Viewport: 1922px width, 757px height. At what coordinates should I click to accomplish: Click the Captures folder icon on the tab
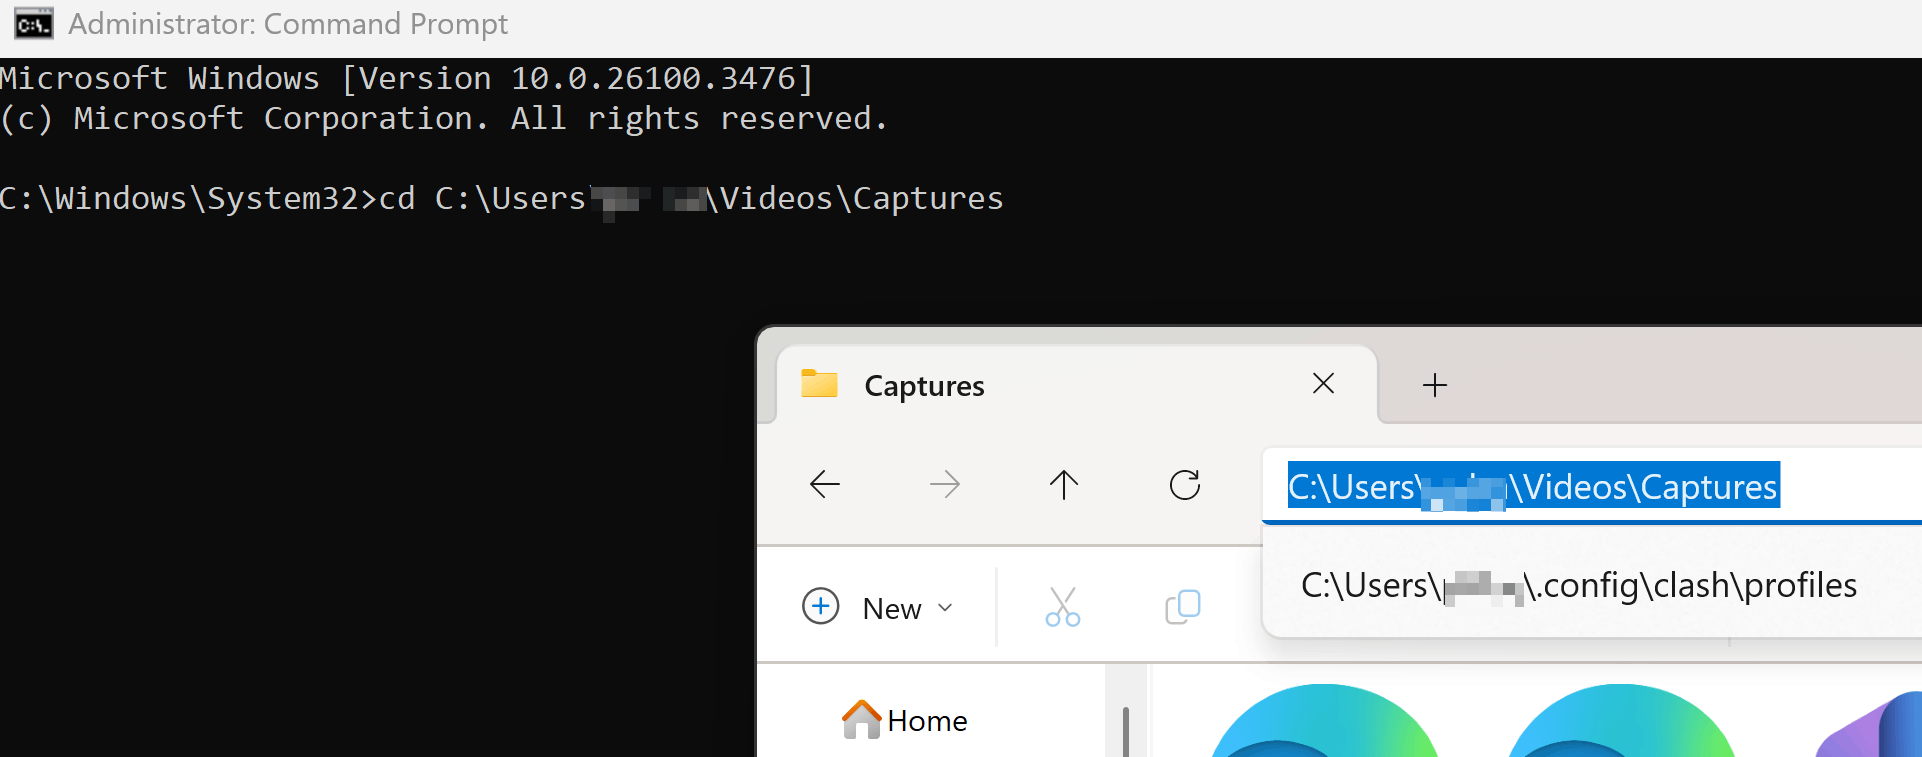[819, 384]
